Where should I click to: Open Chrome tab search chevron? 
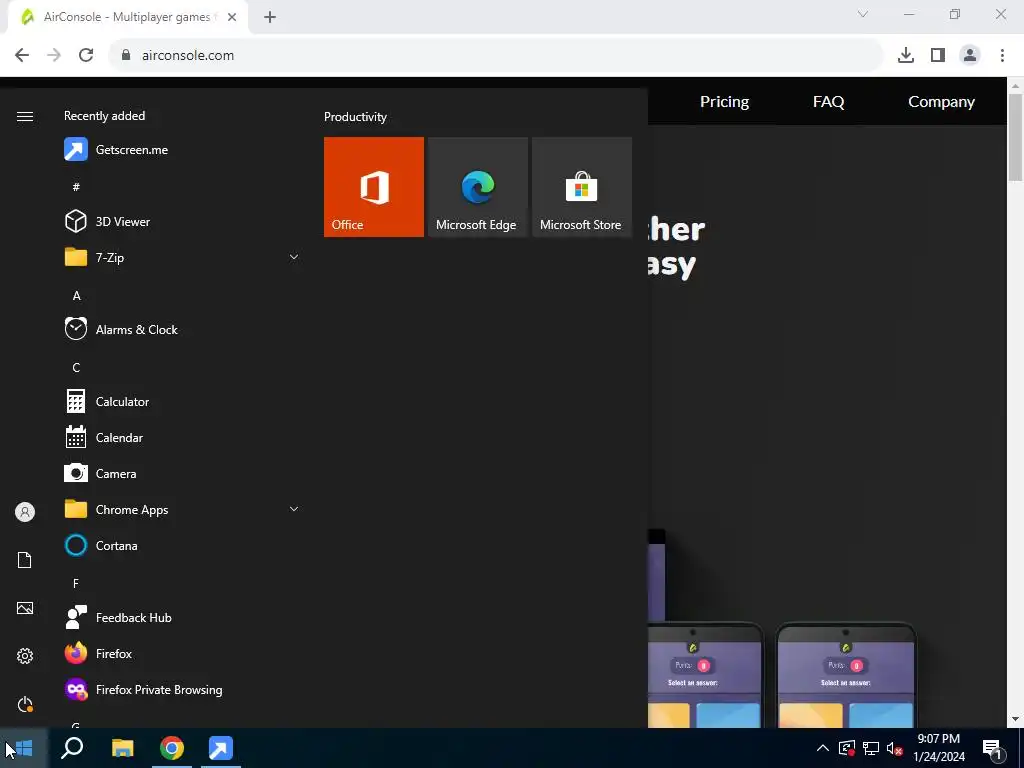pyautogui.click(x=863, y=14)
